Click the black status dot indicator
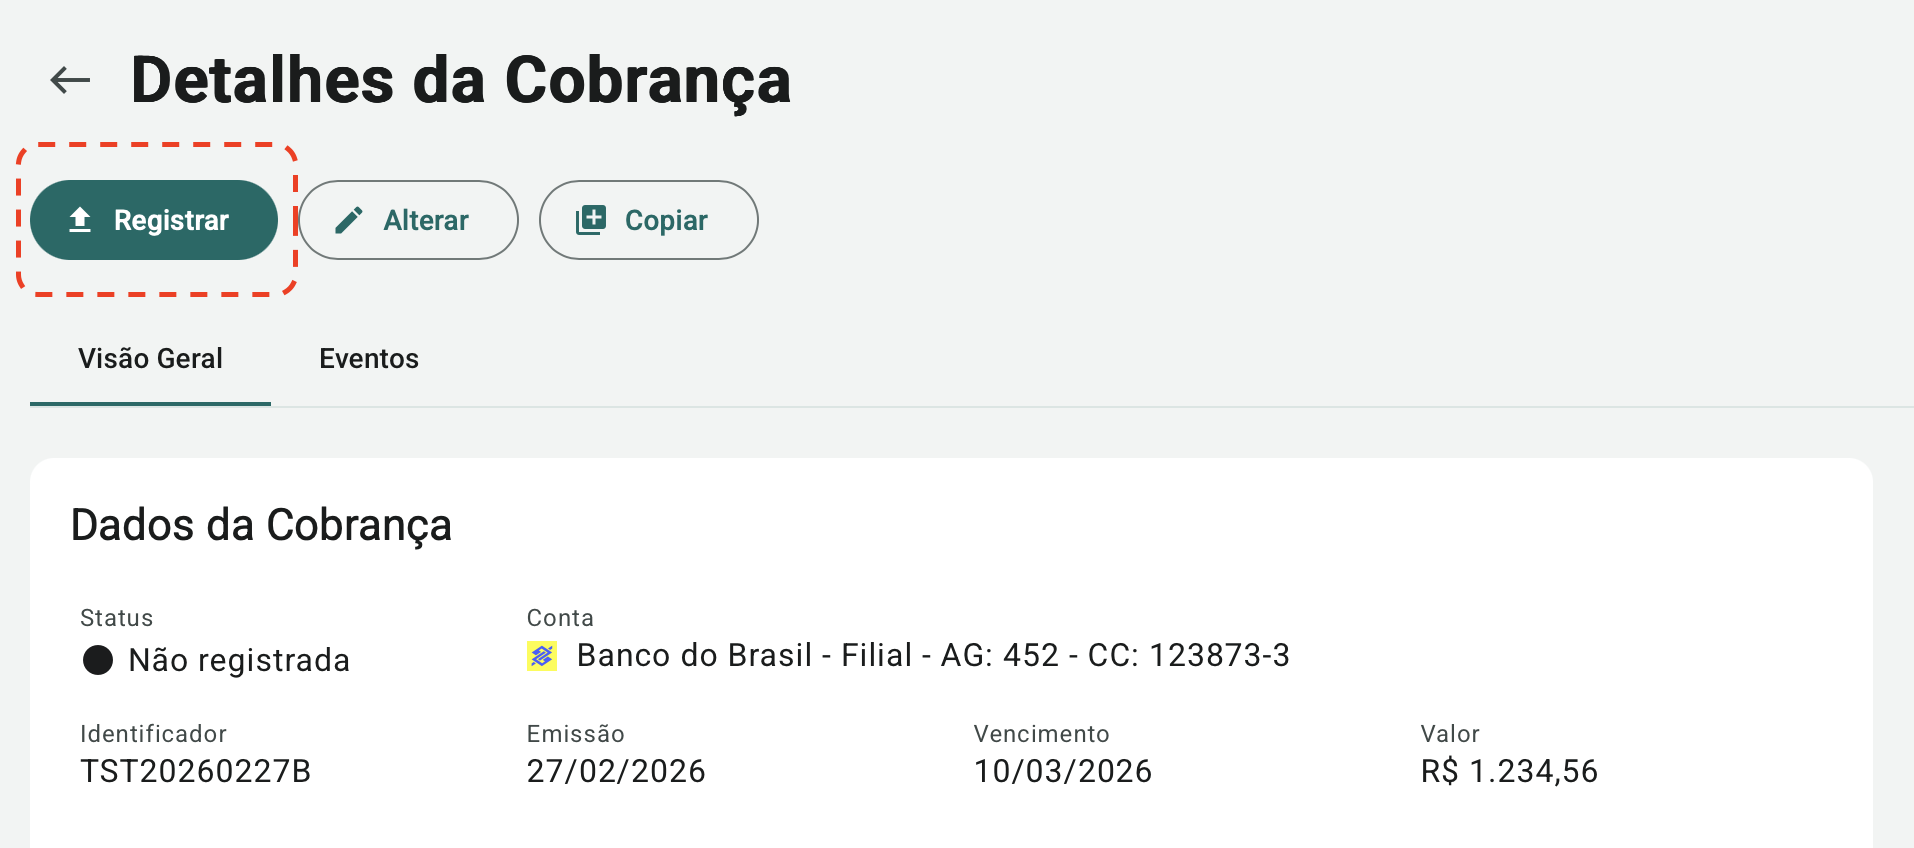The image size is (1914, 848). click(98, 660)
